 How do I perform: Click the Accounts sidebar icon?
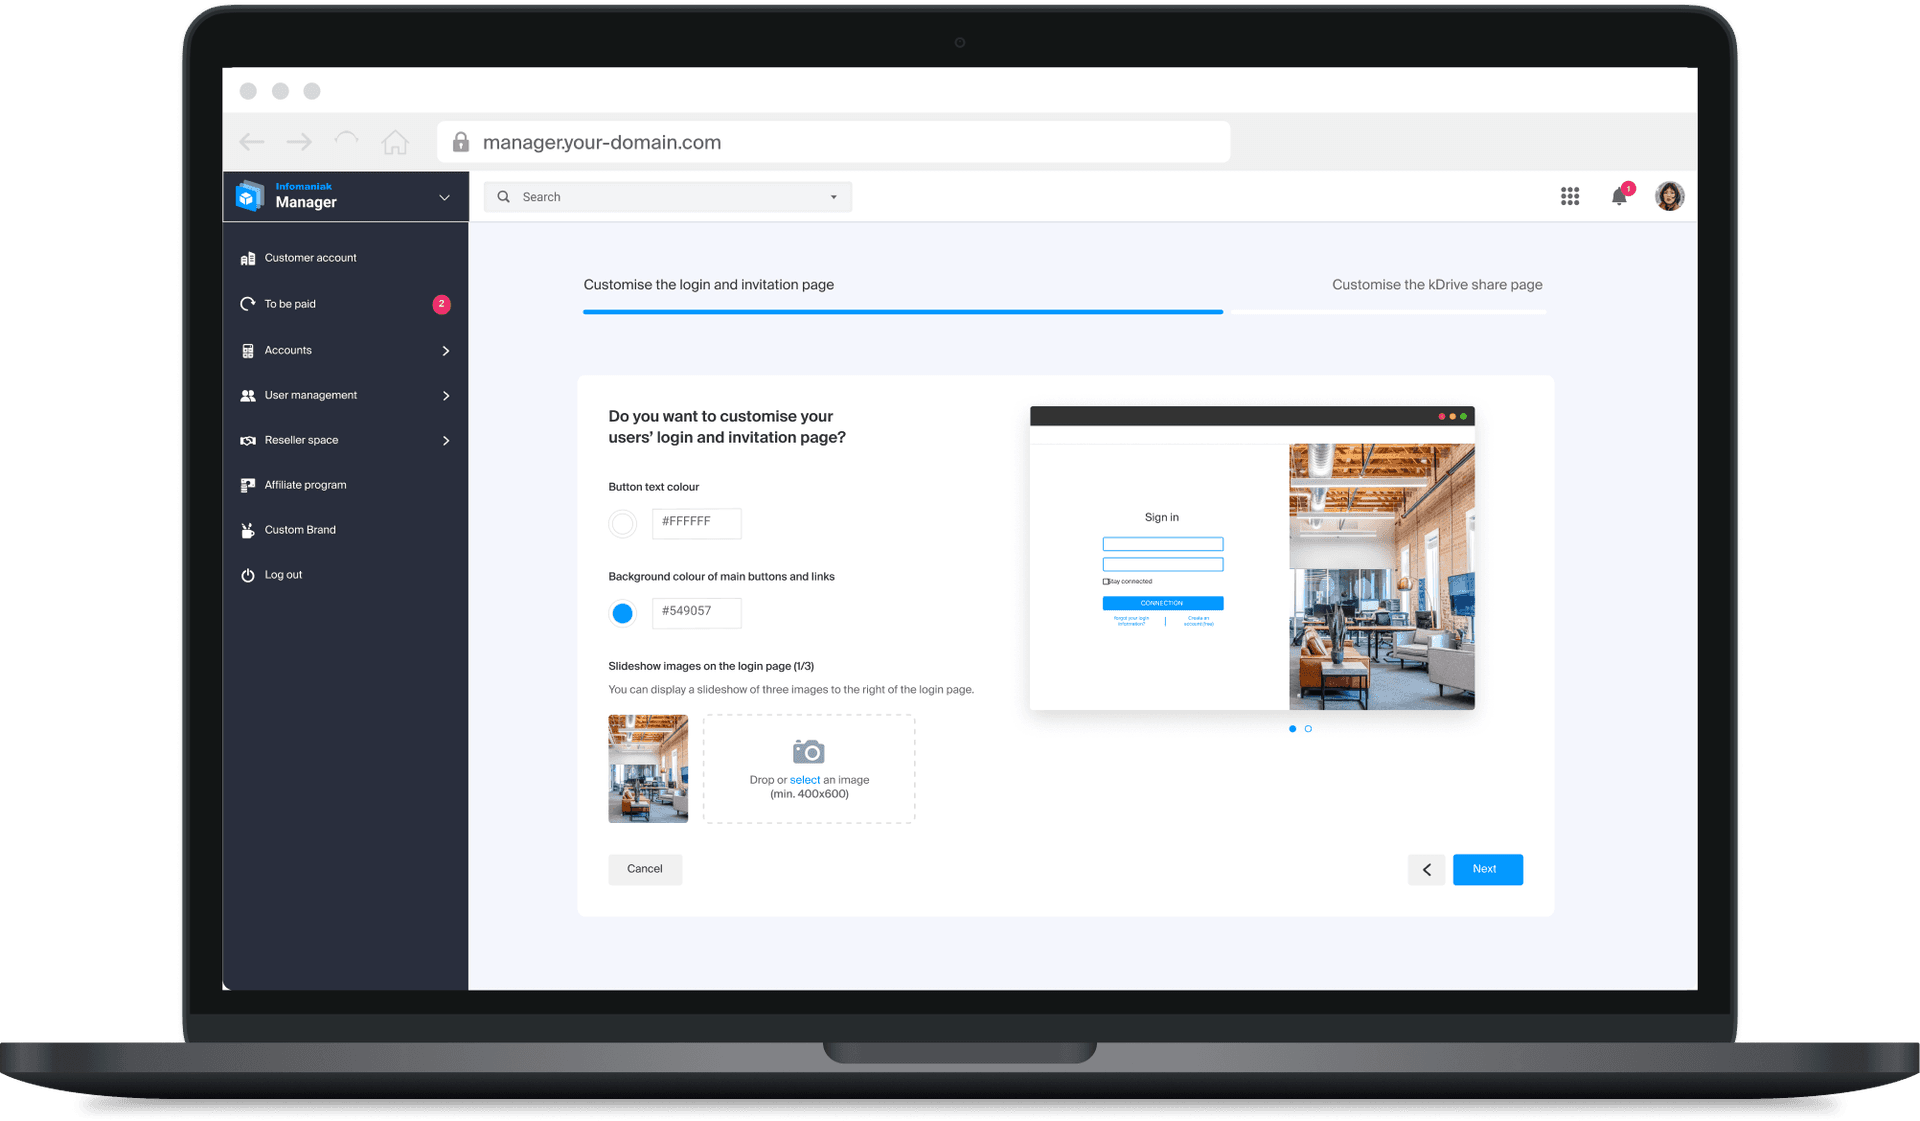tap(248, 348)
